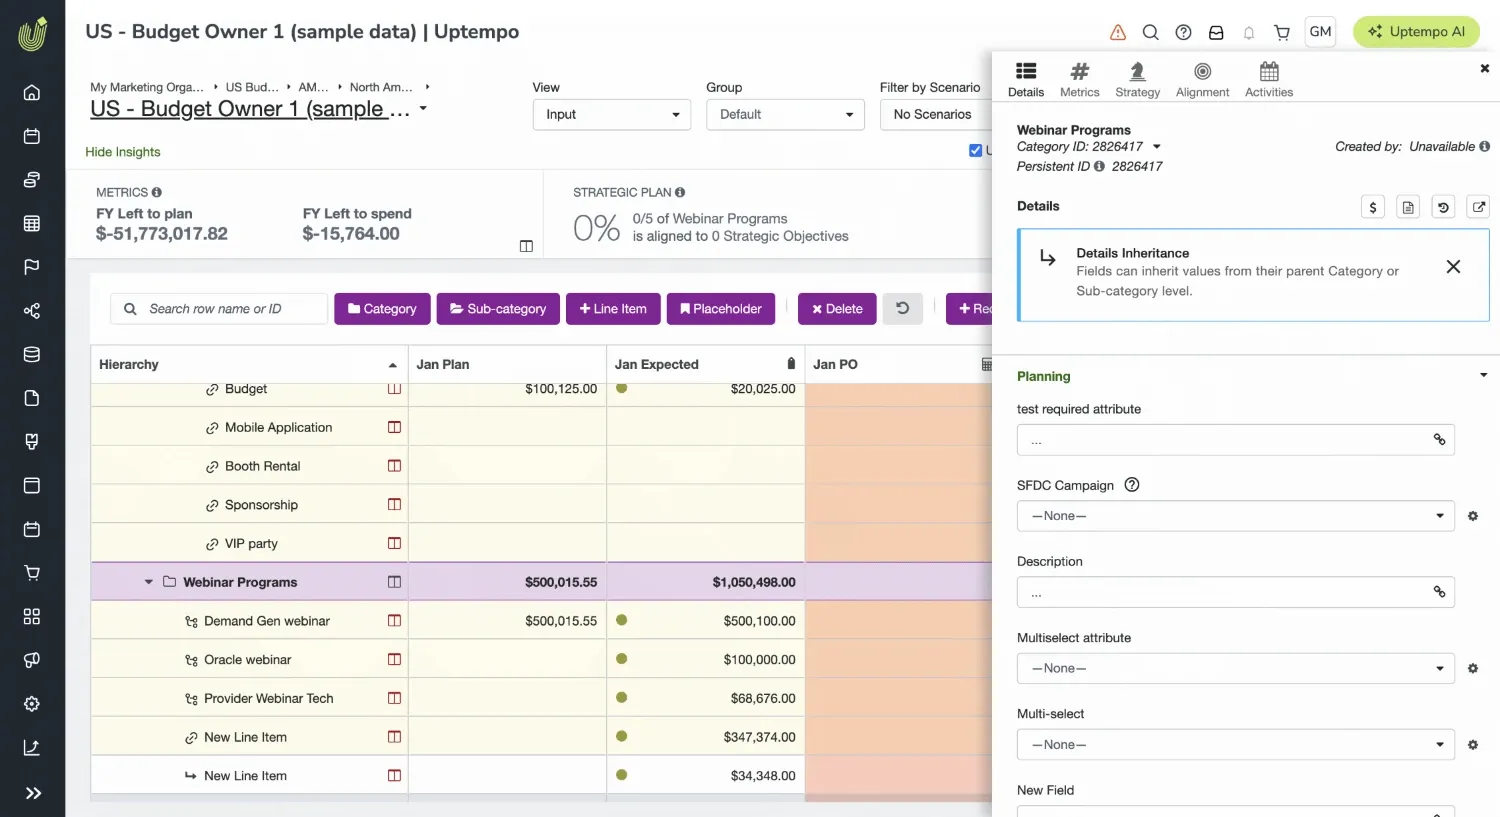1500x817 pixels.
Task: Expand the Category ID dropdown arrow
Action: click(x=1157, y=147)
